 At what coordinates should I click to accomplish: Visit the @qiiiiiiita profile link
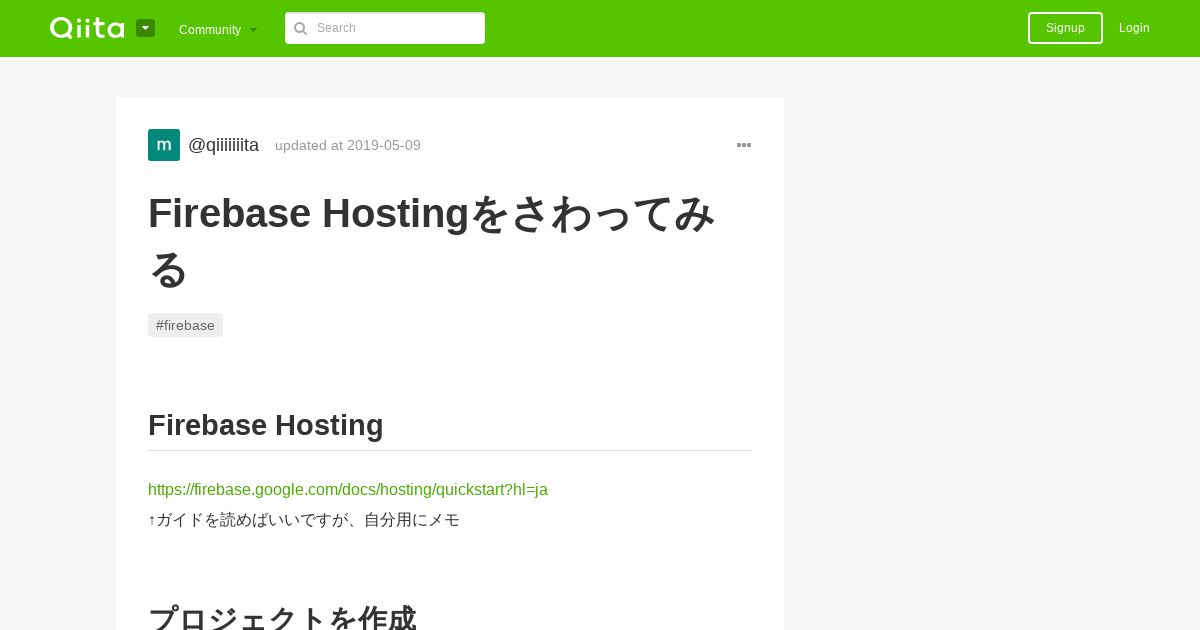coord(223,145)
